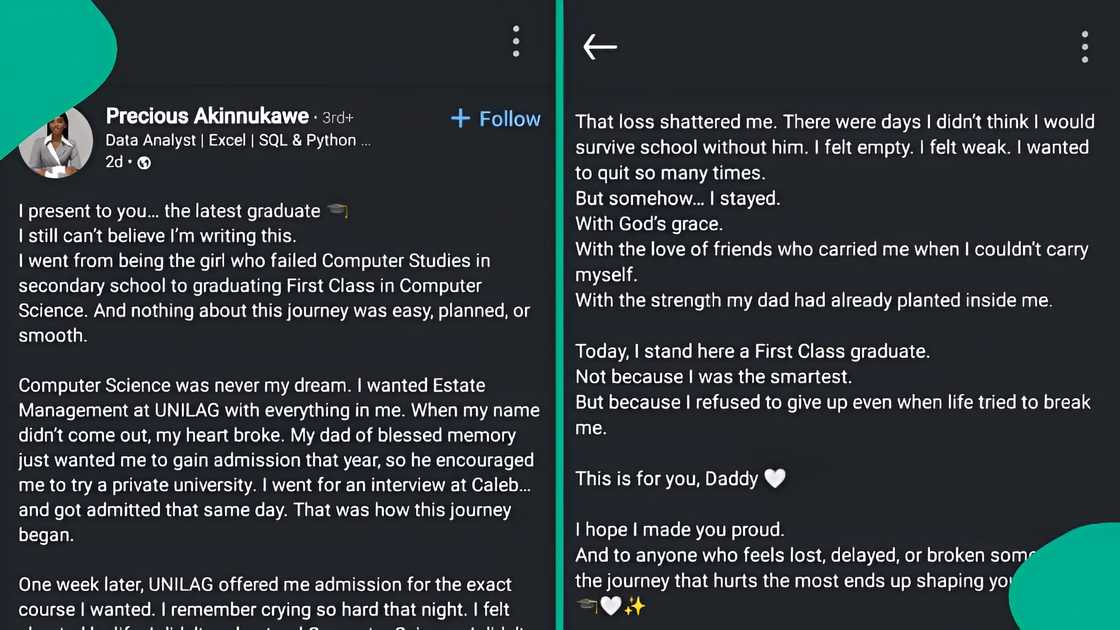Open Precious Akinnukawe's profile via her name

(x=207, y=115)
